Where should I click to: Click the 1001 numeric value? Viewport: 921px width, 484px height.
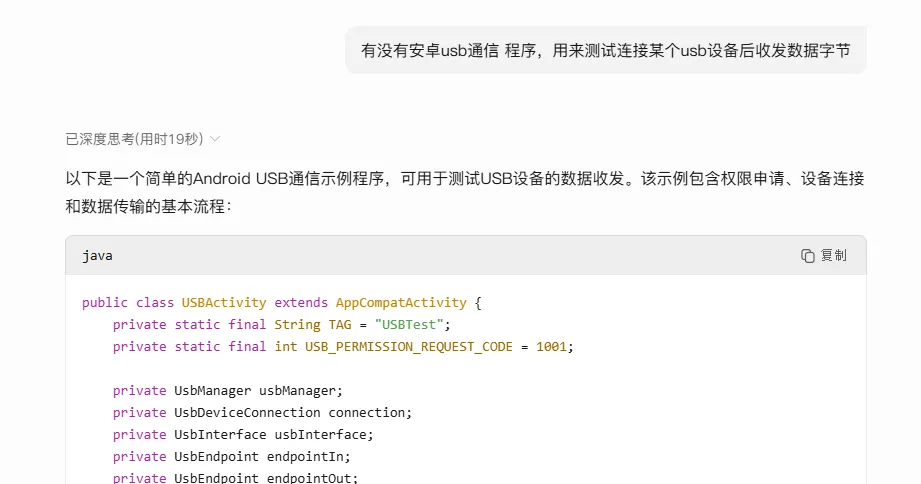(x=551, y=347)
